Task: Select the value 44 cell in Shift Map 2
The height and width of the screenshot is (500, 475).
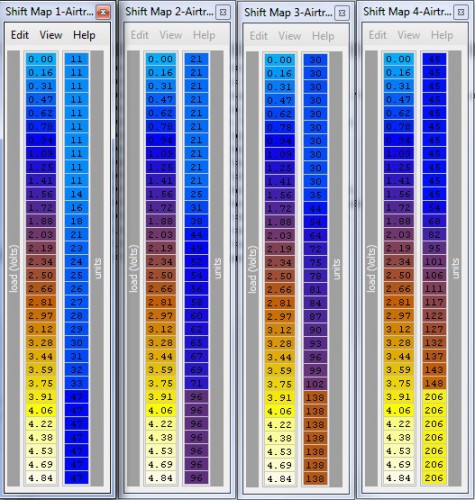Action: pyautogui.click(x=196, y=235)
